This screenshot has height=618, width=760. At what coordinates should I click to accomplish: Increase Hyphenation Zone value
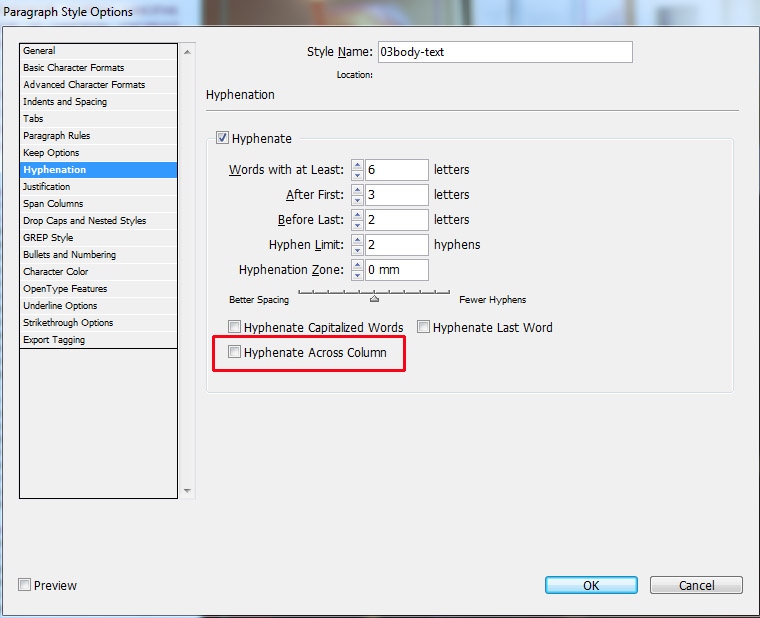coord(357,264)
